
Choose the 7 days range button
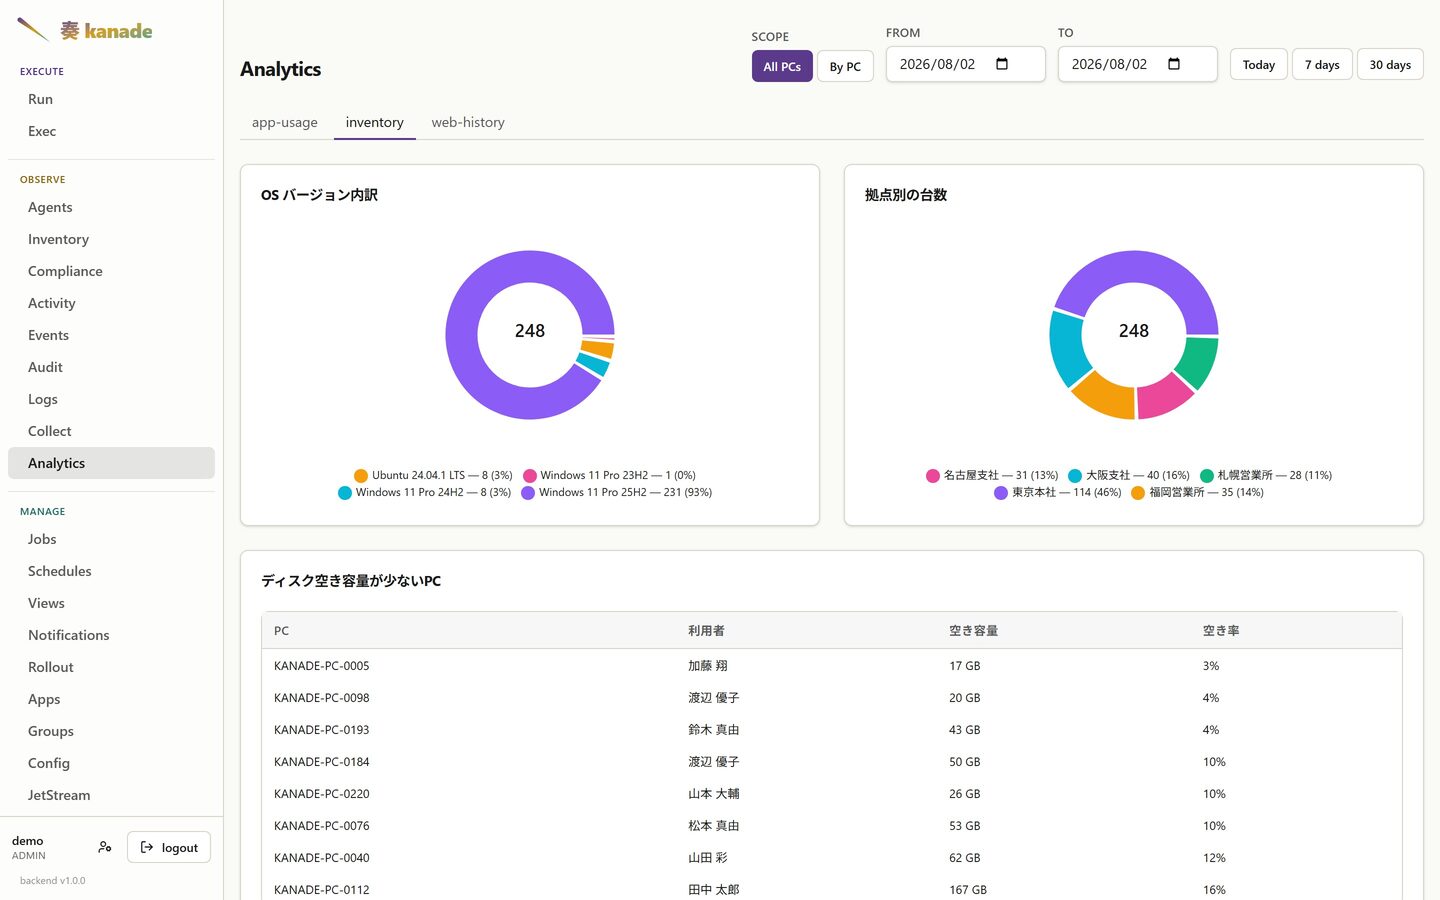pos(1322,64)
